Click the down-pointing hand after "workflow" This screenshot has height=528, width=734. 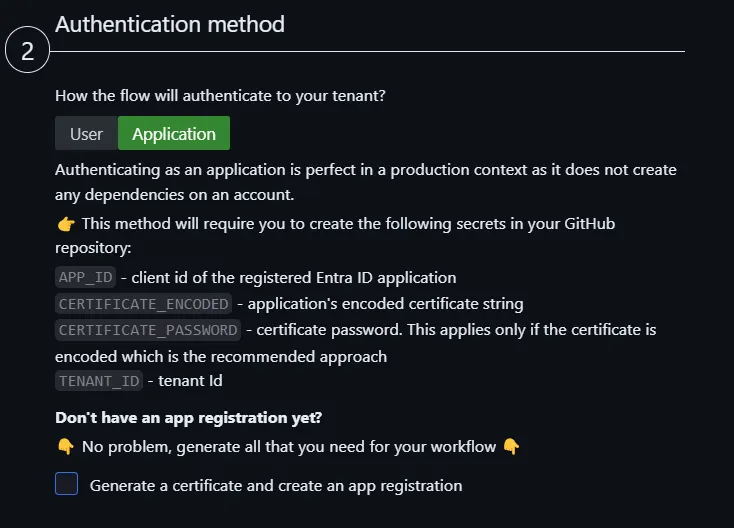(x=511, y=446)
